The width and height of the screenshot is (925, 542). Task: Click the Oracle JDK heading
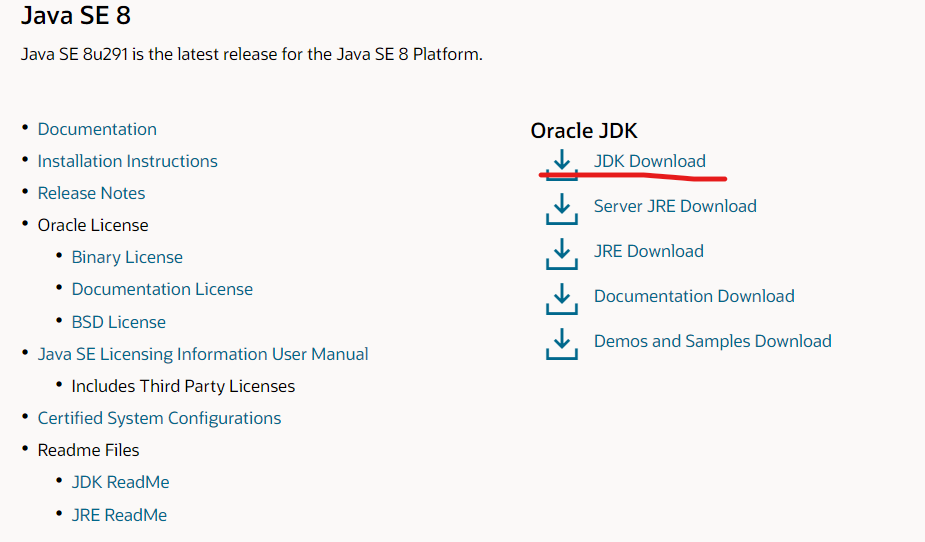(584, 130)
